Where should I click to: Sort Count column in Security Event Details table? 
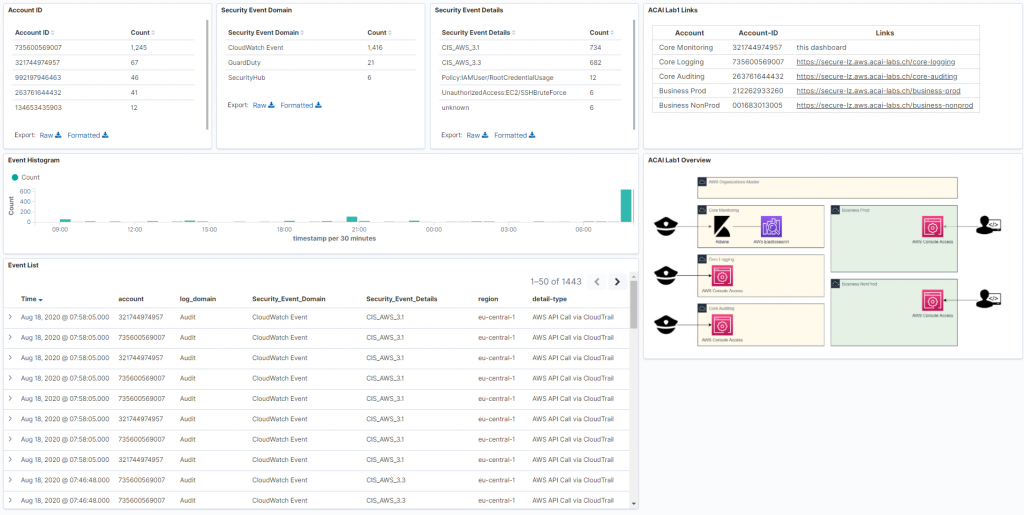coord(601,33)
